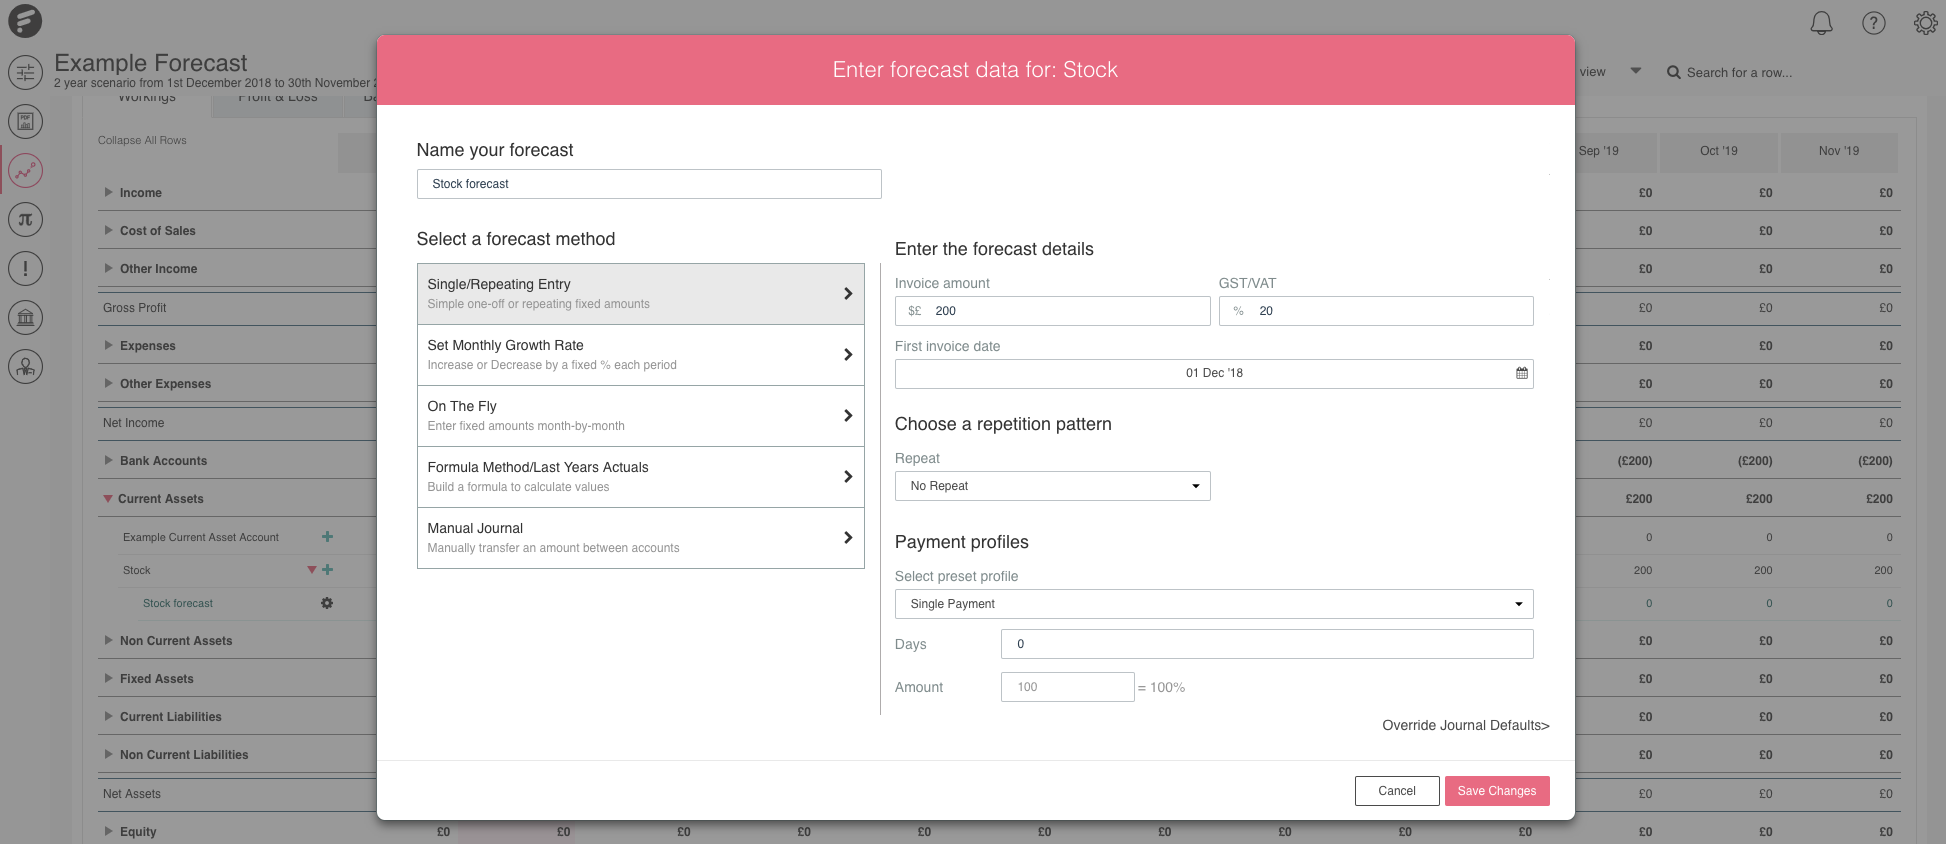Collapse the Current Assets section

click(x=108, y=499)
